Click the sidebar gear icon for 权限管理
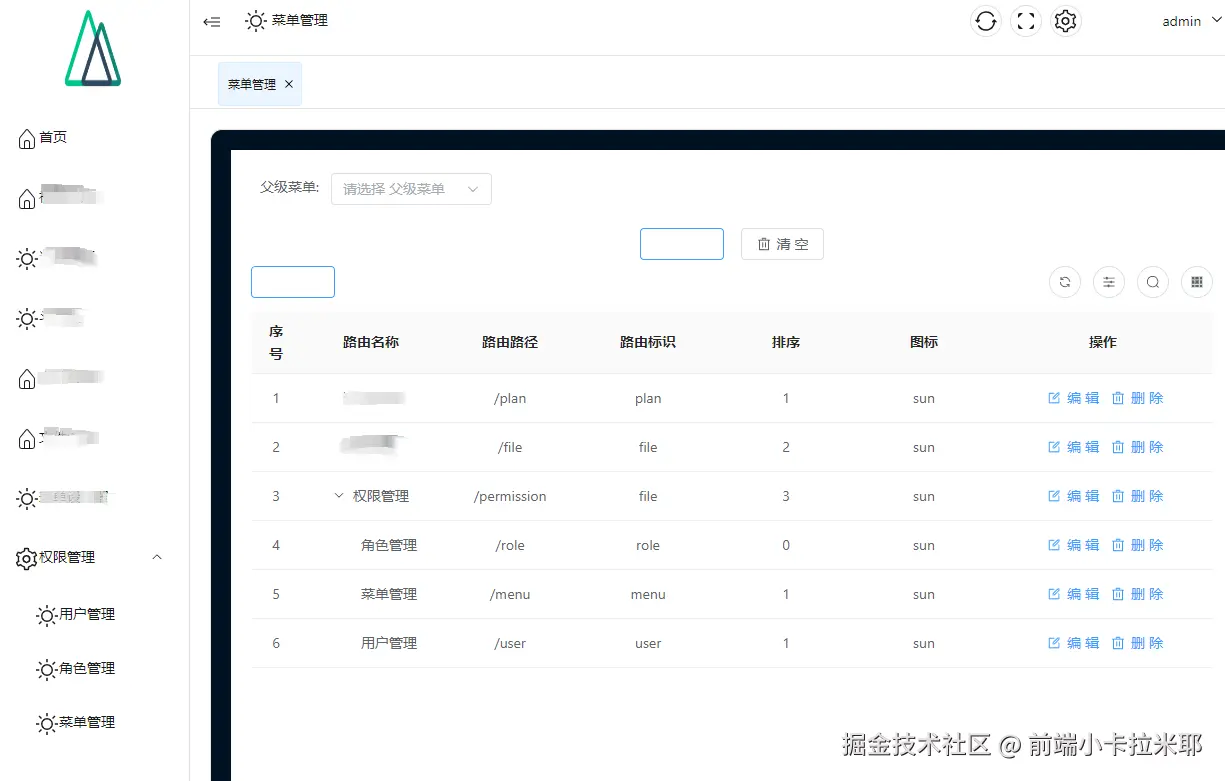This screenshot has height=781, width=1225. pyautogui.click(x=27, y=559)
